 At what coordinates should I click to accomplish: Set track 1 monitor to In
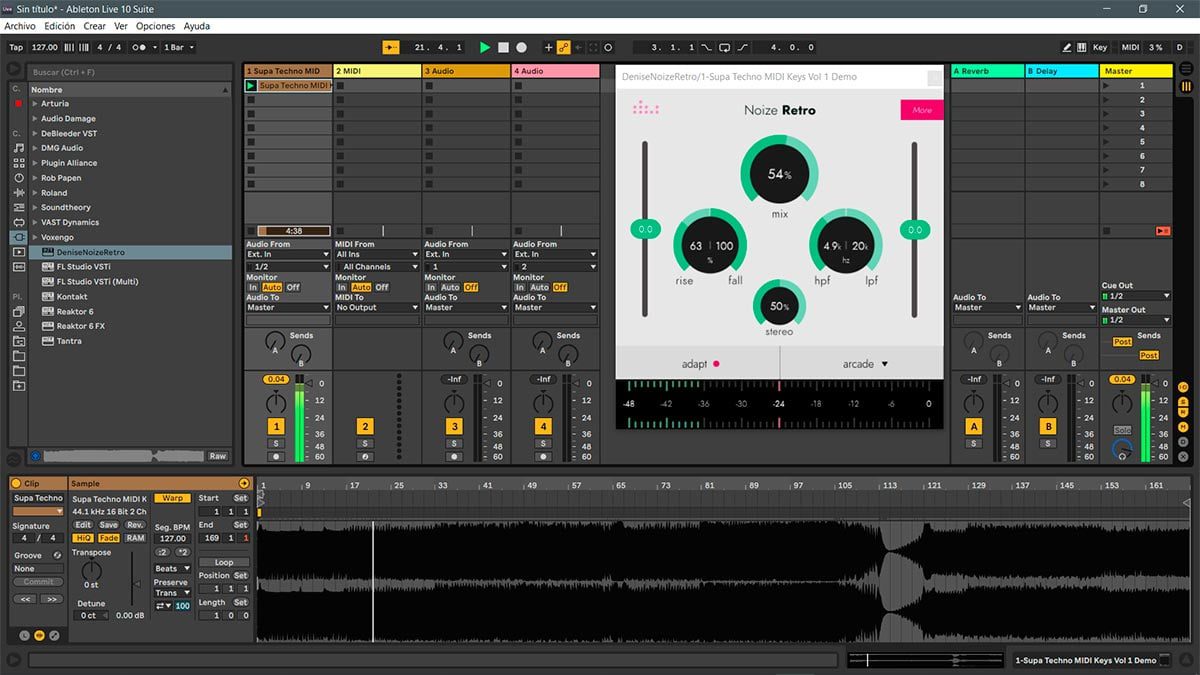[253, 287]
